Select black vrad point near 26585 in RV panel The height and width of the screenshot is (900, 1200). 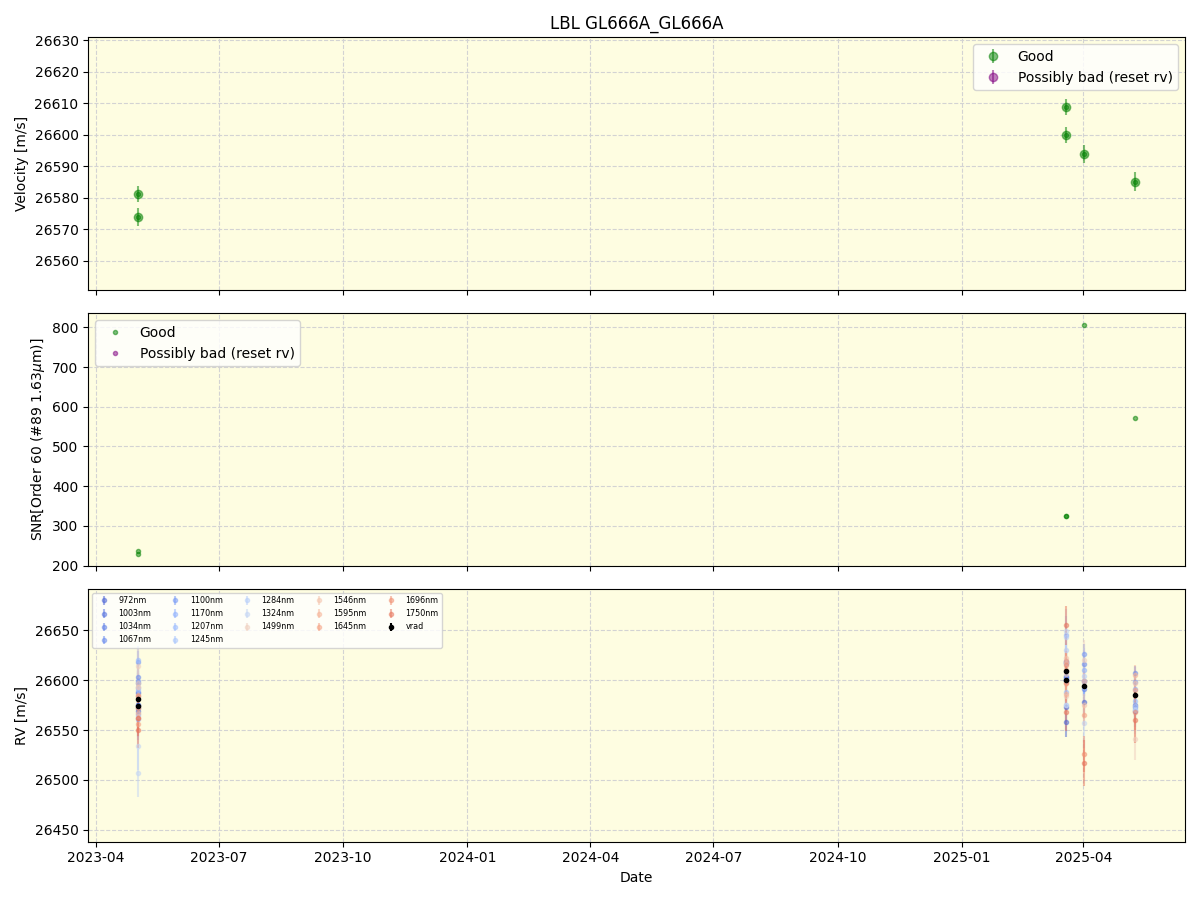tap(1135, 695)
